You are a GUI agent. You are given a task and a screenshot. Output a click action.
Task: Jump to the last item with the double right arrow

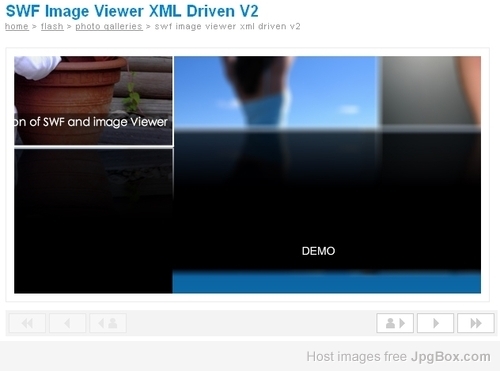point(476,323)
